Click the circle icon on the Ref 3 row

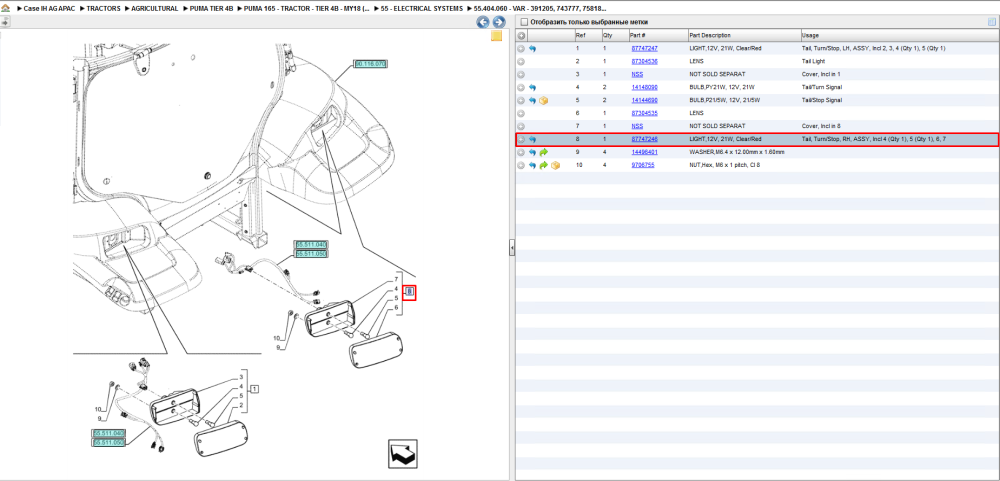click(521, 75)
